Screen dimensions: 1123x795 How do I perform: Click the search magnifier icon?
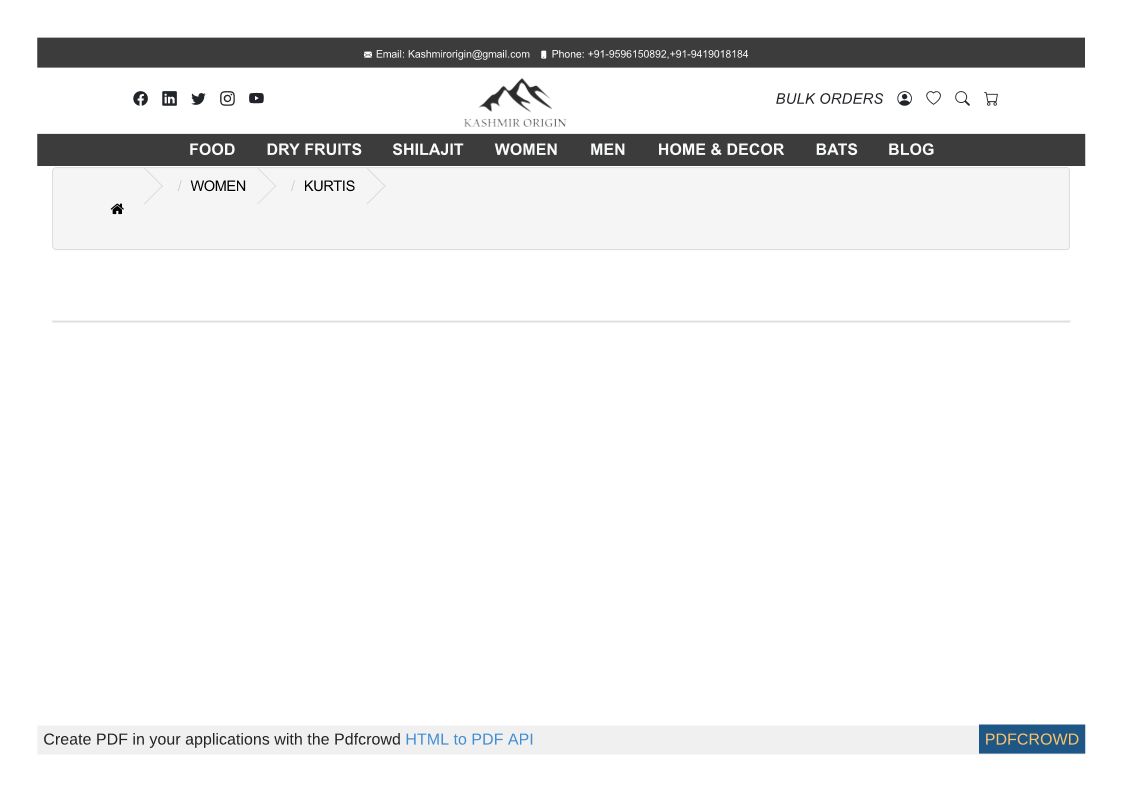(x=962, y=98)
